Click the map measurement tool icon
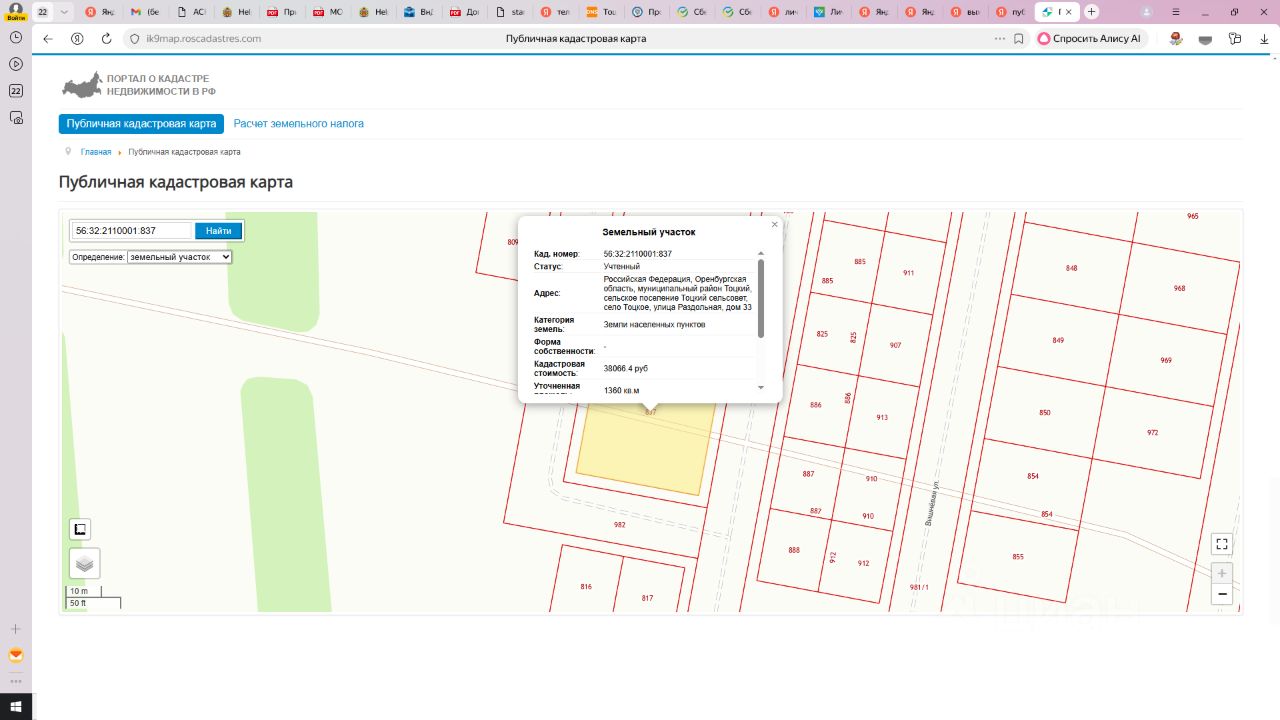This screenshot has height=720, width=1280. 81,529
